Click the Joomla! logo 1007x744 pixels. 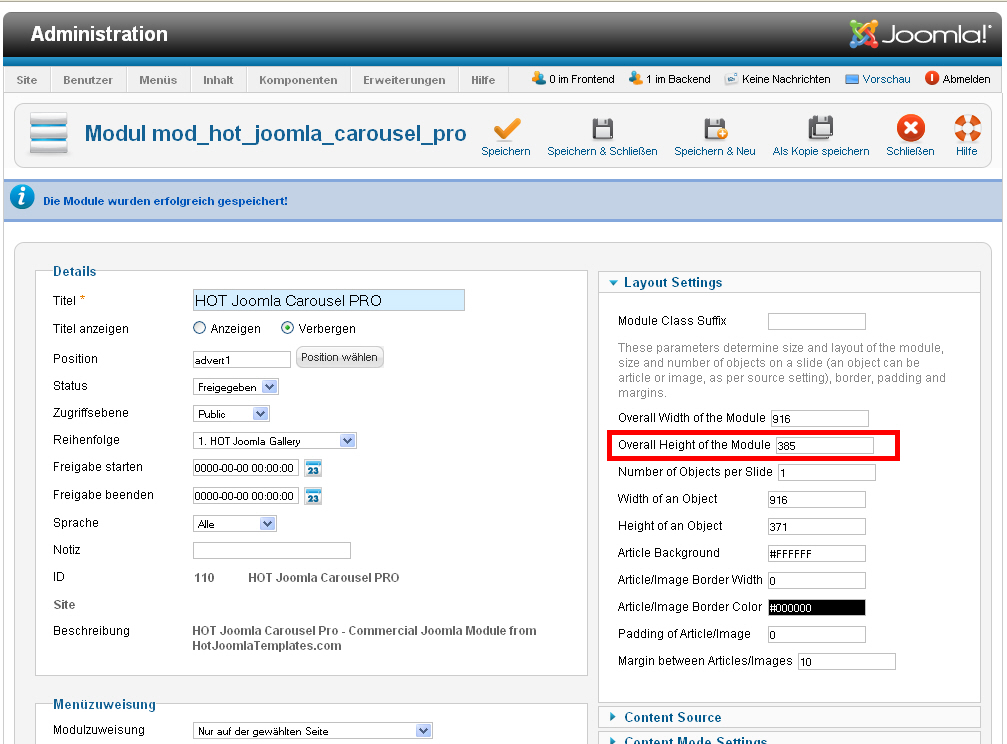pyautogui.click(x=920, y=33)
